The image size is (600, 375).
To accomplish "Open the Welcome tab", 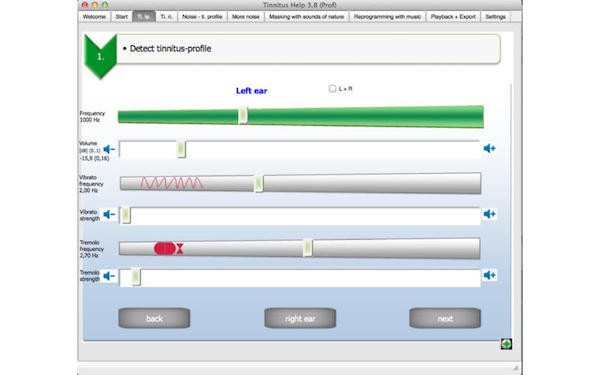I will point(94,17).
